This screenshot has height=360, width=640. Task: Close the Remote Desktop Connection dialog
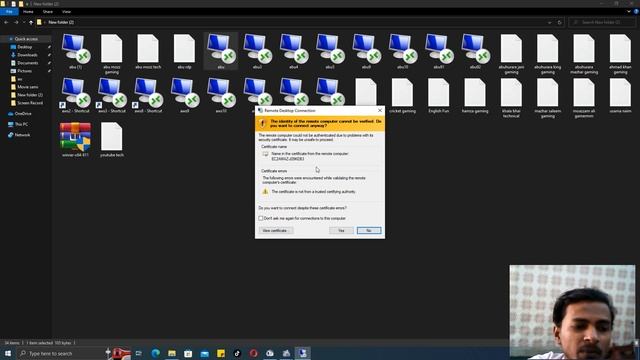pyautogui.click(x=380, y=110)
